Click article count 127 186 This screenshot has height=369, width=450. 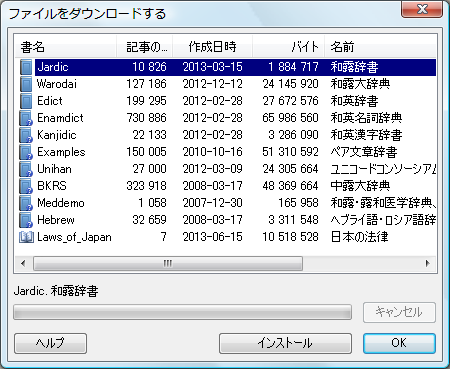146,84
